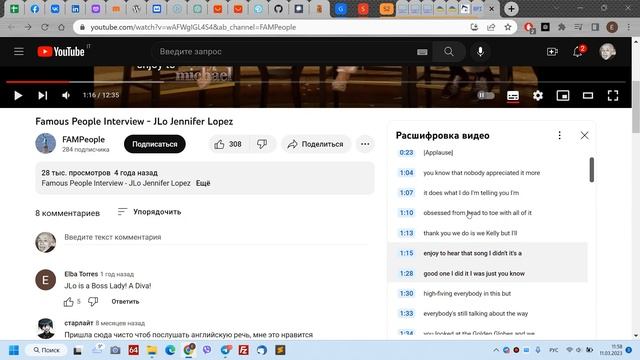Click the taskbar Поиск search box

(x=47, y=350)
